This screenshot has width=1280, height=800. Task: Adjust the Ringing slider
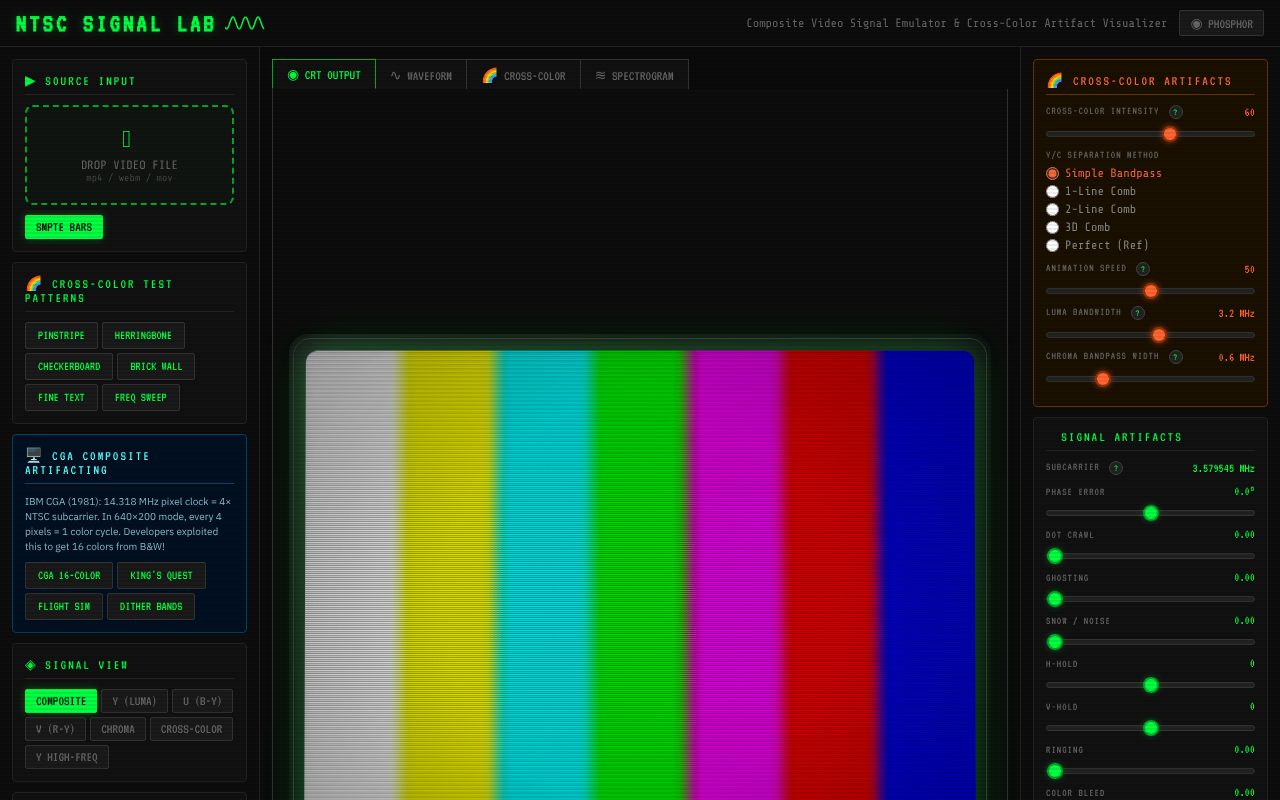1150,771
